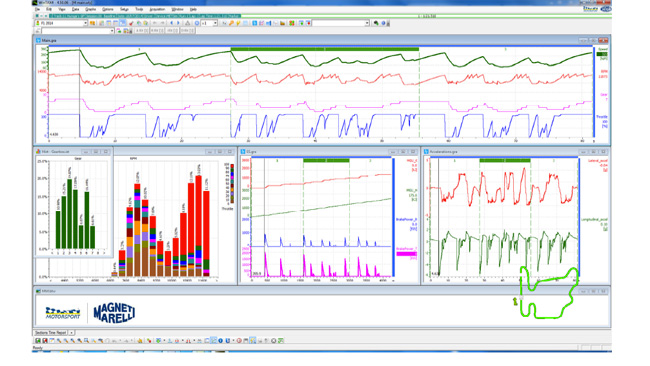Click the blue left arrow toolbar icon
Screen dimensions: 650x366
point(171,23)
